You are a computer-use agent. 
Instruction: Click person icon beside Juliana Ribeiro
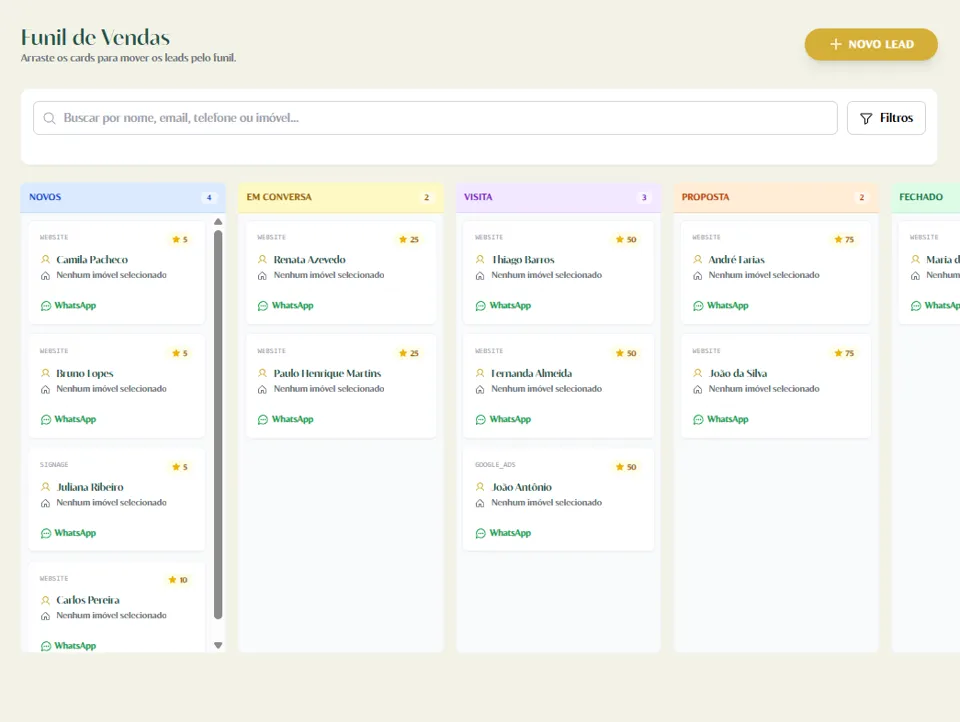click(45, 487)
